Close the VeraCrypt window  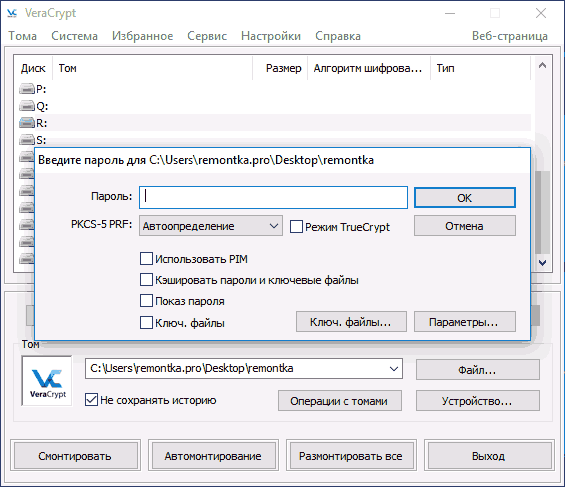pyautogui.click(x=541, y=13)
